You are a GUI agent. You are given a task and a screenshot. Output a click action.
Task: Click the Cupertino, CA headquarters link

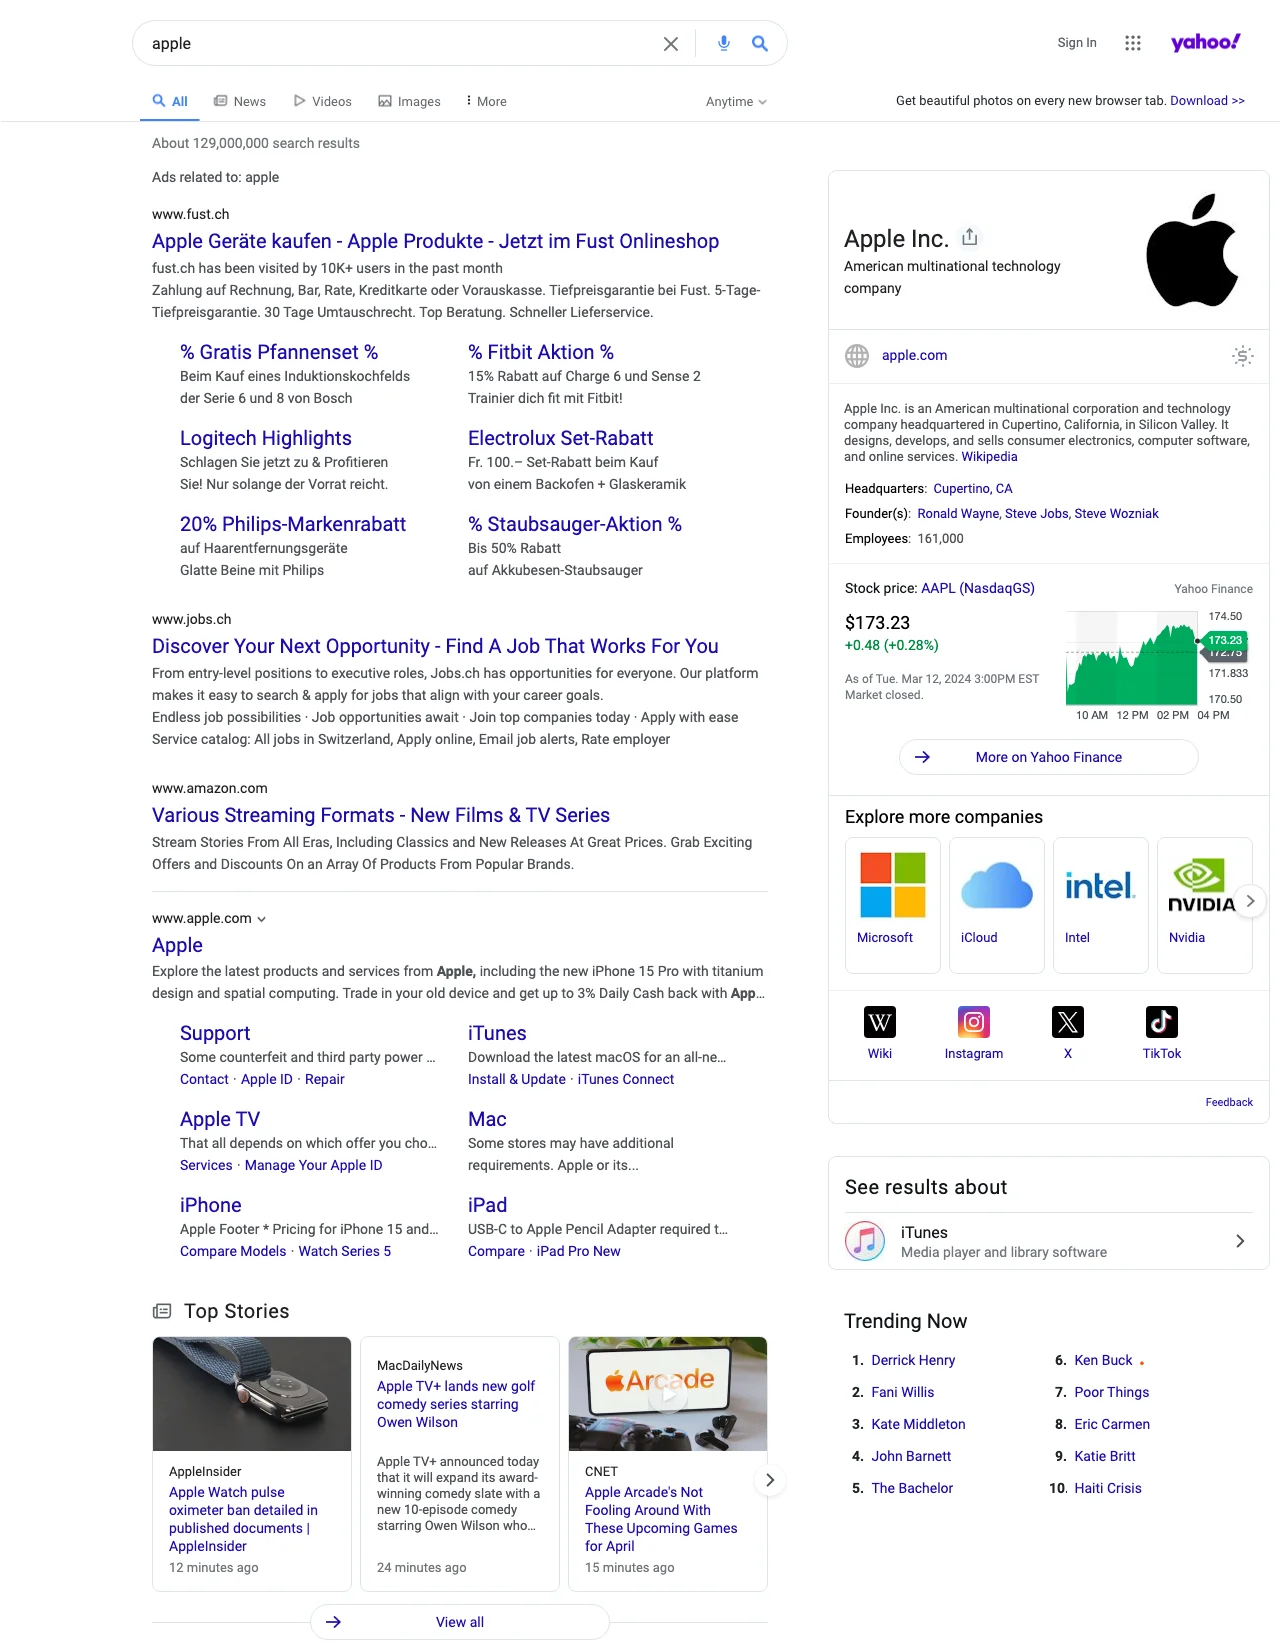click(x=973, y=489)
